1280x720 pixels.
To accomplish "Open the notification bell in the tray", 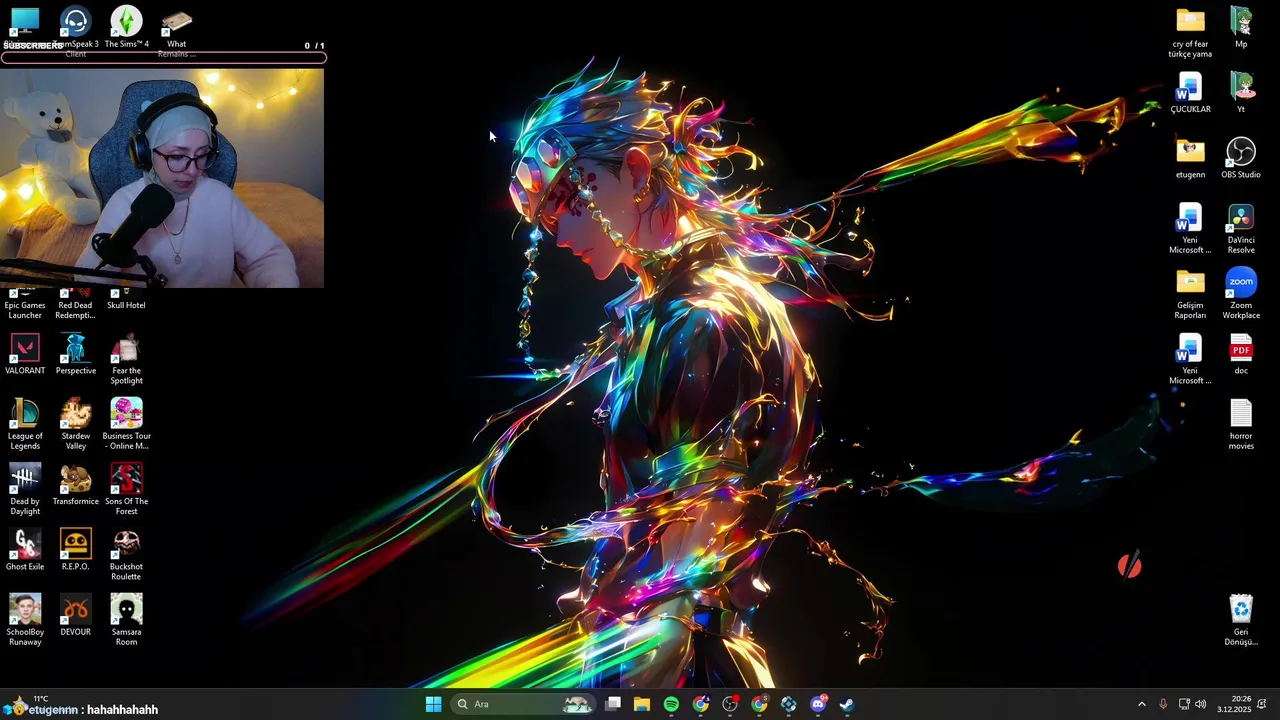I will click(1262, 704).
